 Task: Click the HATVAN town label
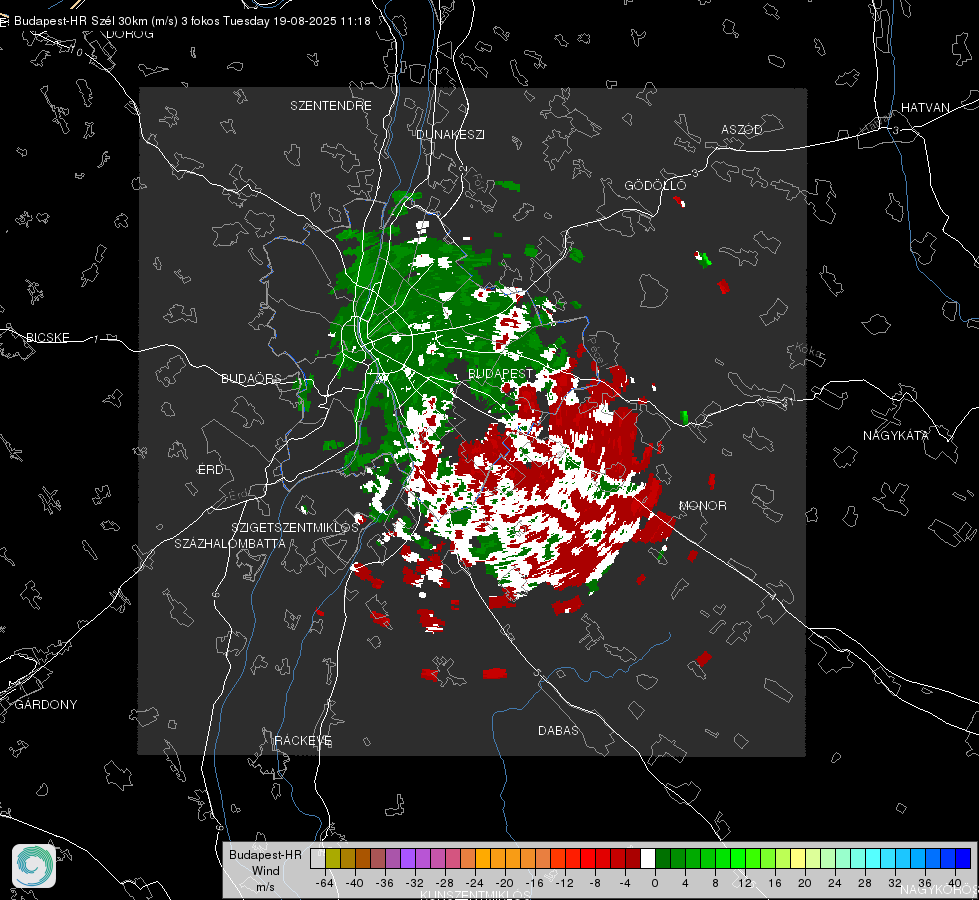pos(925,107)
